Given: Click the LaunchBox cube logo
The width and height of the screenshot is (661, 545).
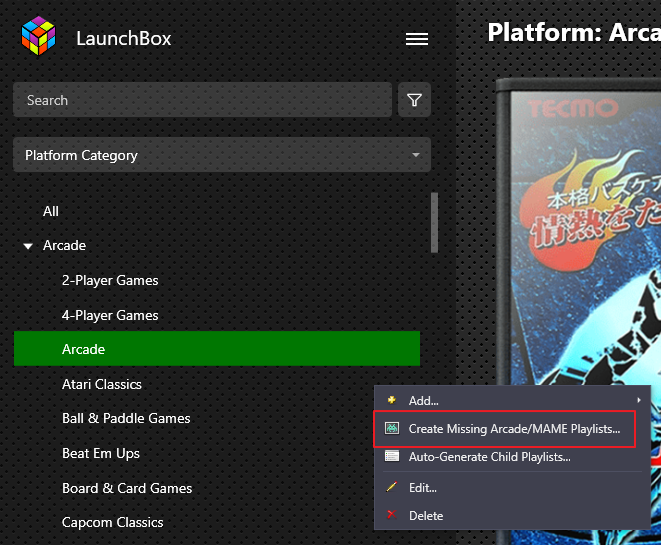Looking at the screenshot, I should [38, 36].
